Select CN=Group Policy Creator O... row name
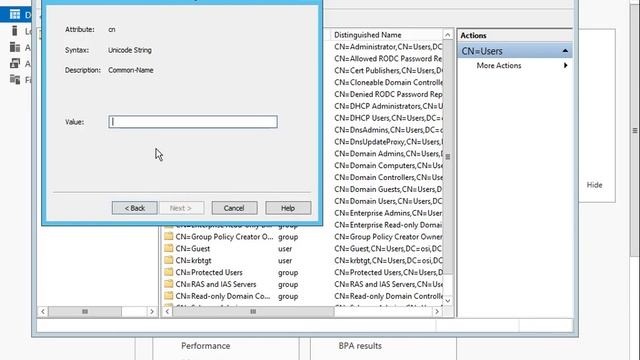The height and width of the screenshot is (360, 640). [x=224, y=236]
